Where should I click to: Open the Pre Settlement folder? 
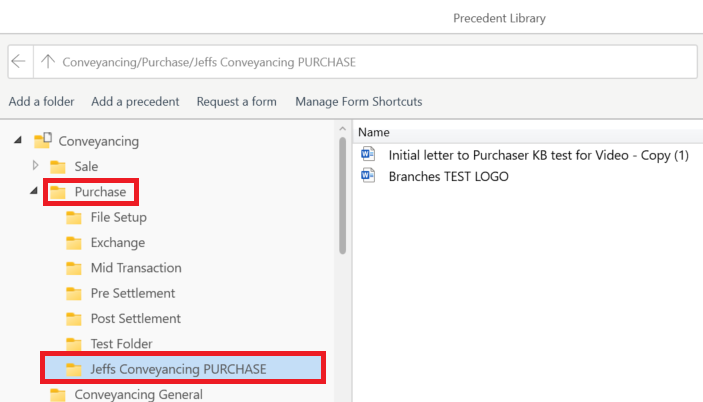click(x=132, y=293)
